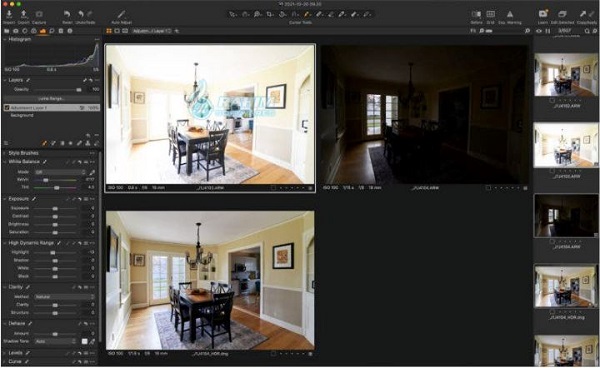The width and height of the screenshot is (600, 368).
Task: Click the Import icon in toolbar
Action: (9, 15)
